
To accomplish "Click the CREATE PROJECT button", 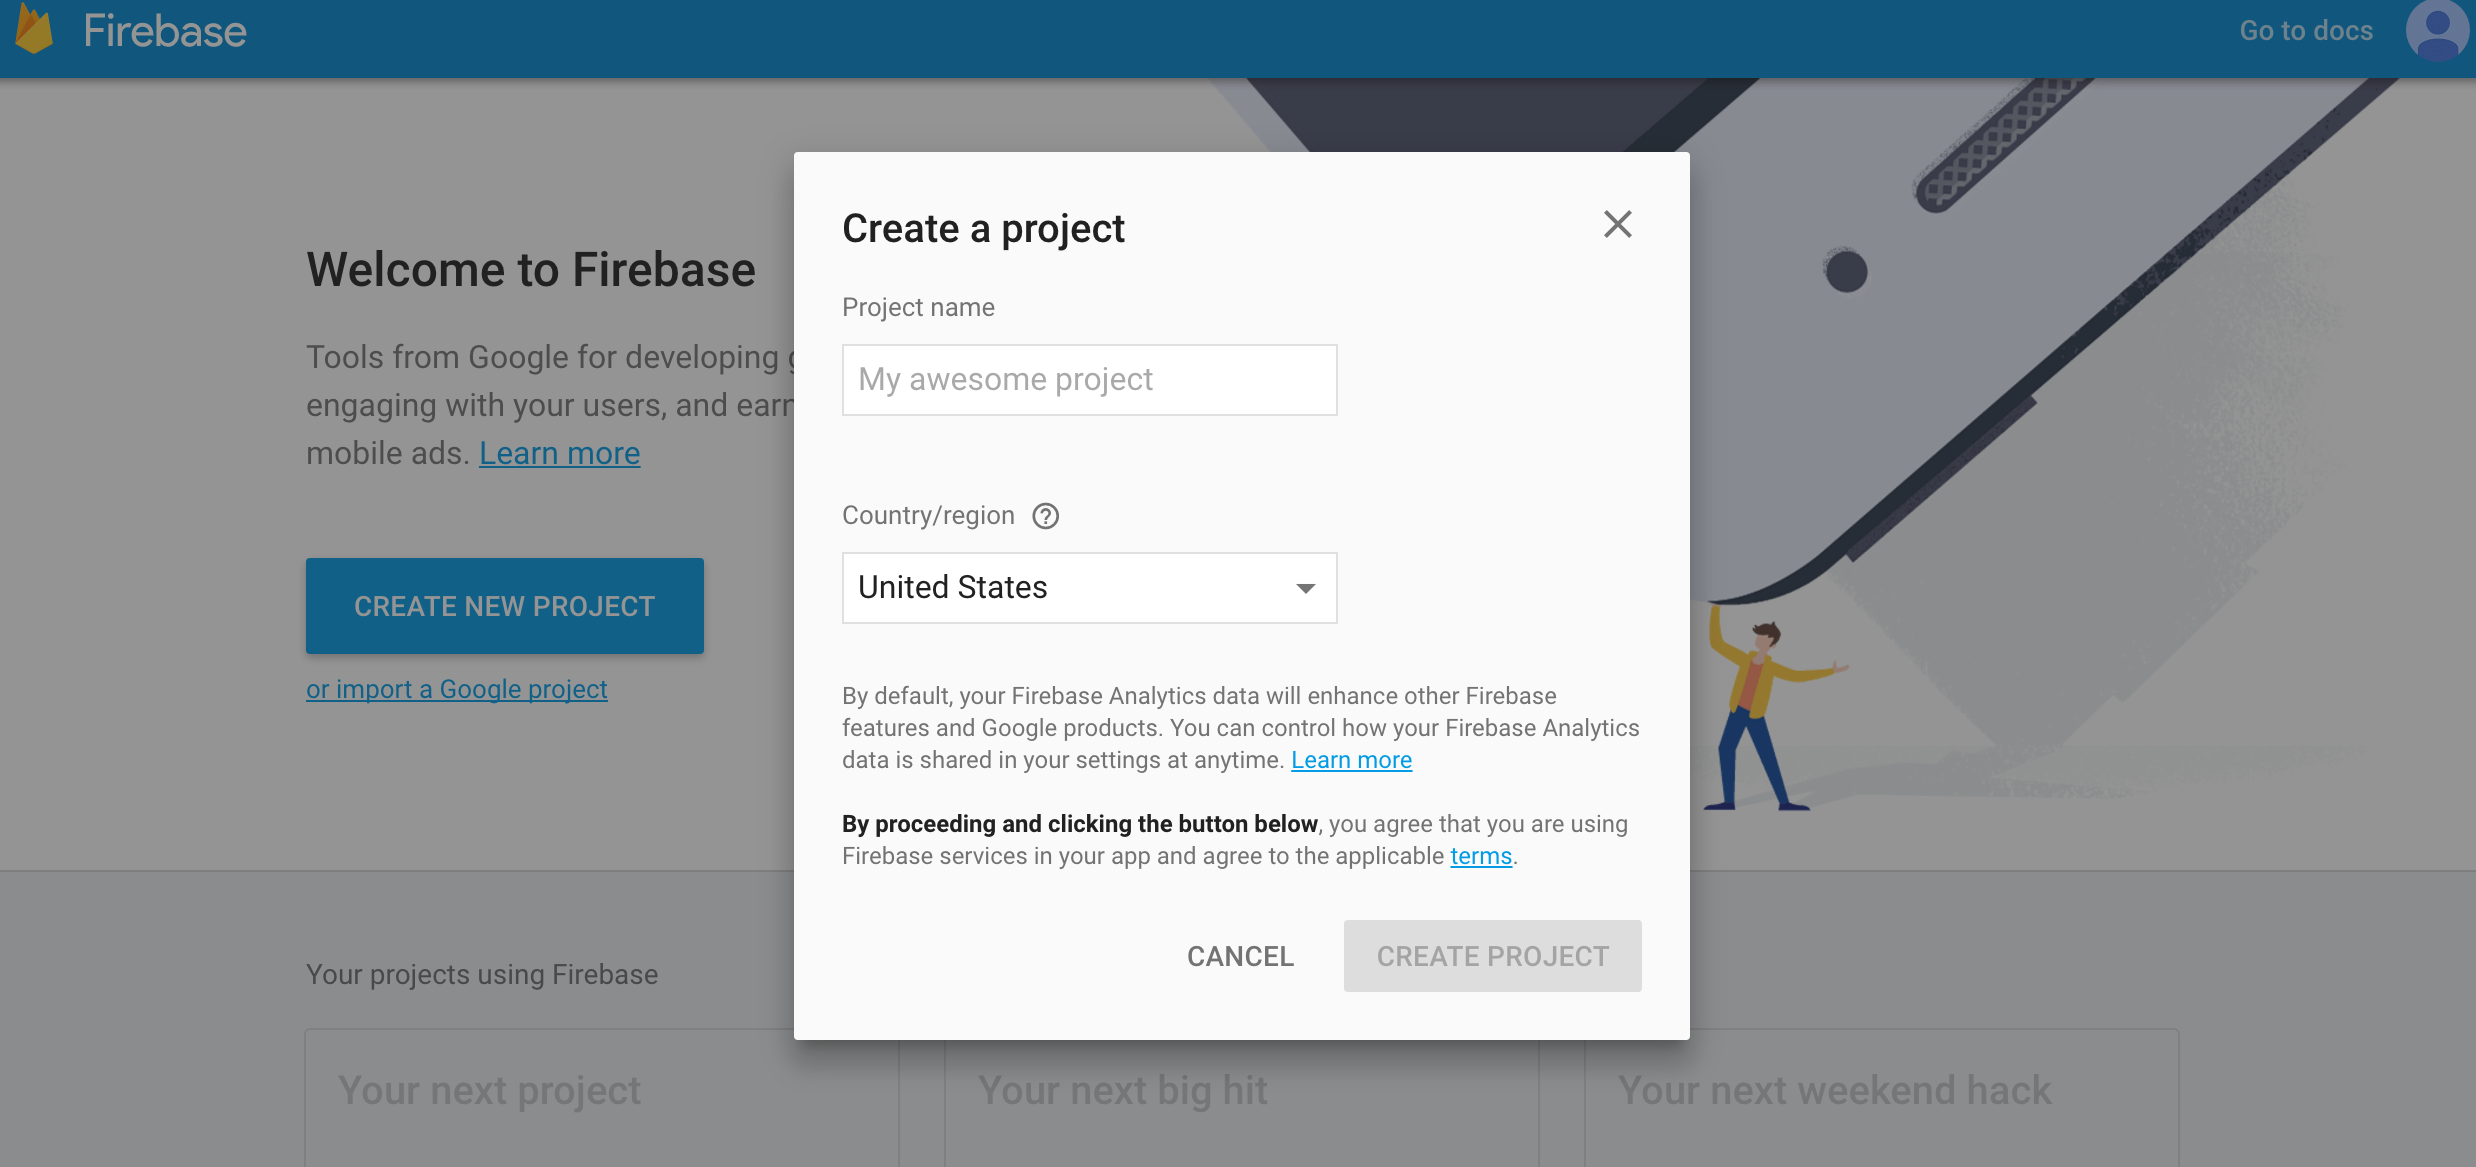I will pos(1492,956).
